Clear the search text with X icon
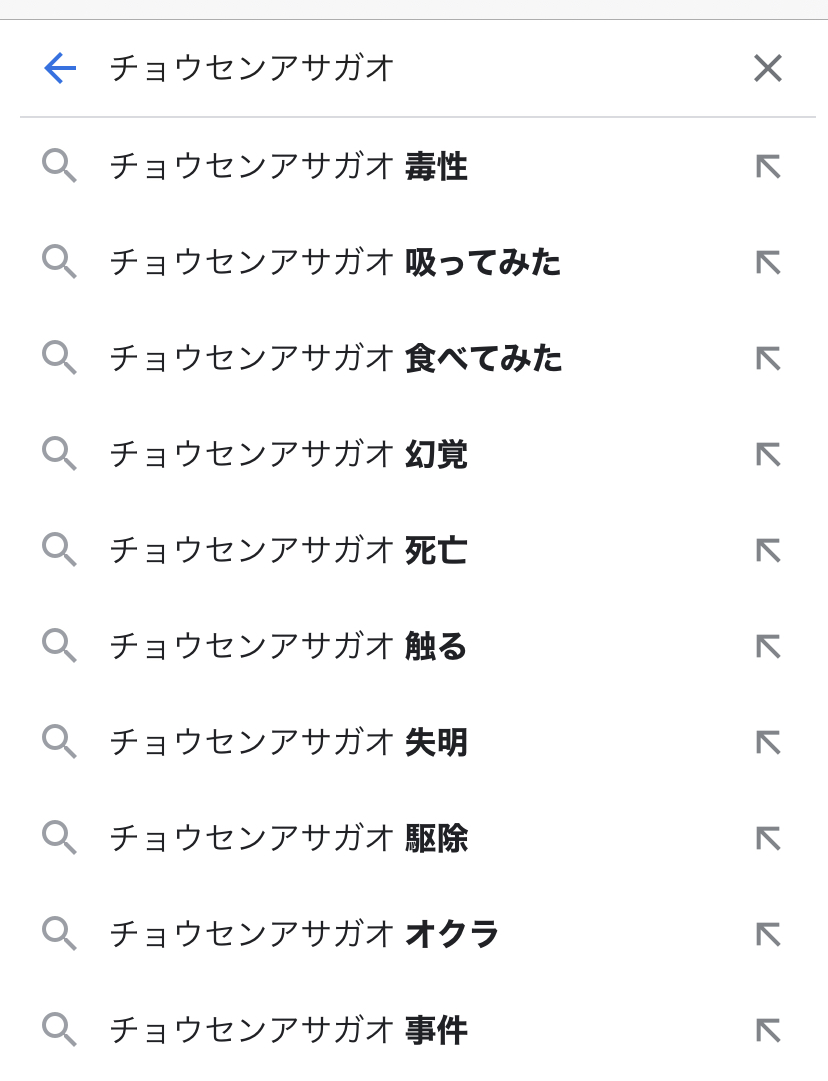Screen dimensions: 828x1081 click(x=767, y=68)
